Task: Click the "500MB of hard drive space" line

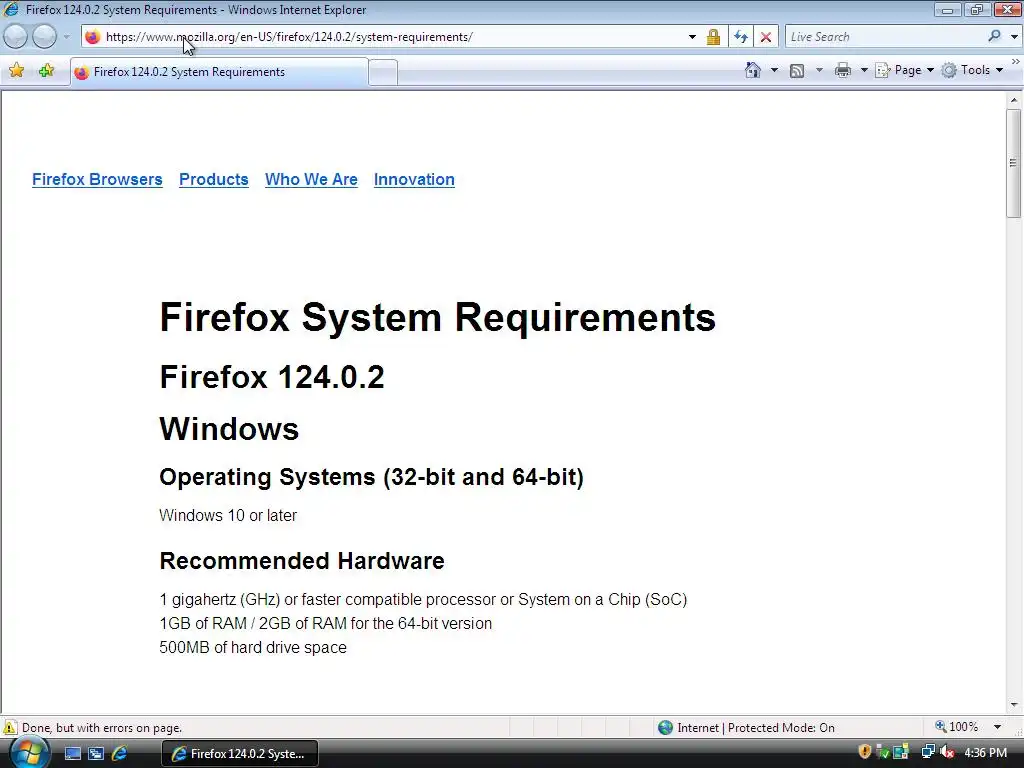Action: point(253,647)
